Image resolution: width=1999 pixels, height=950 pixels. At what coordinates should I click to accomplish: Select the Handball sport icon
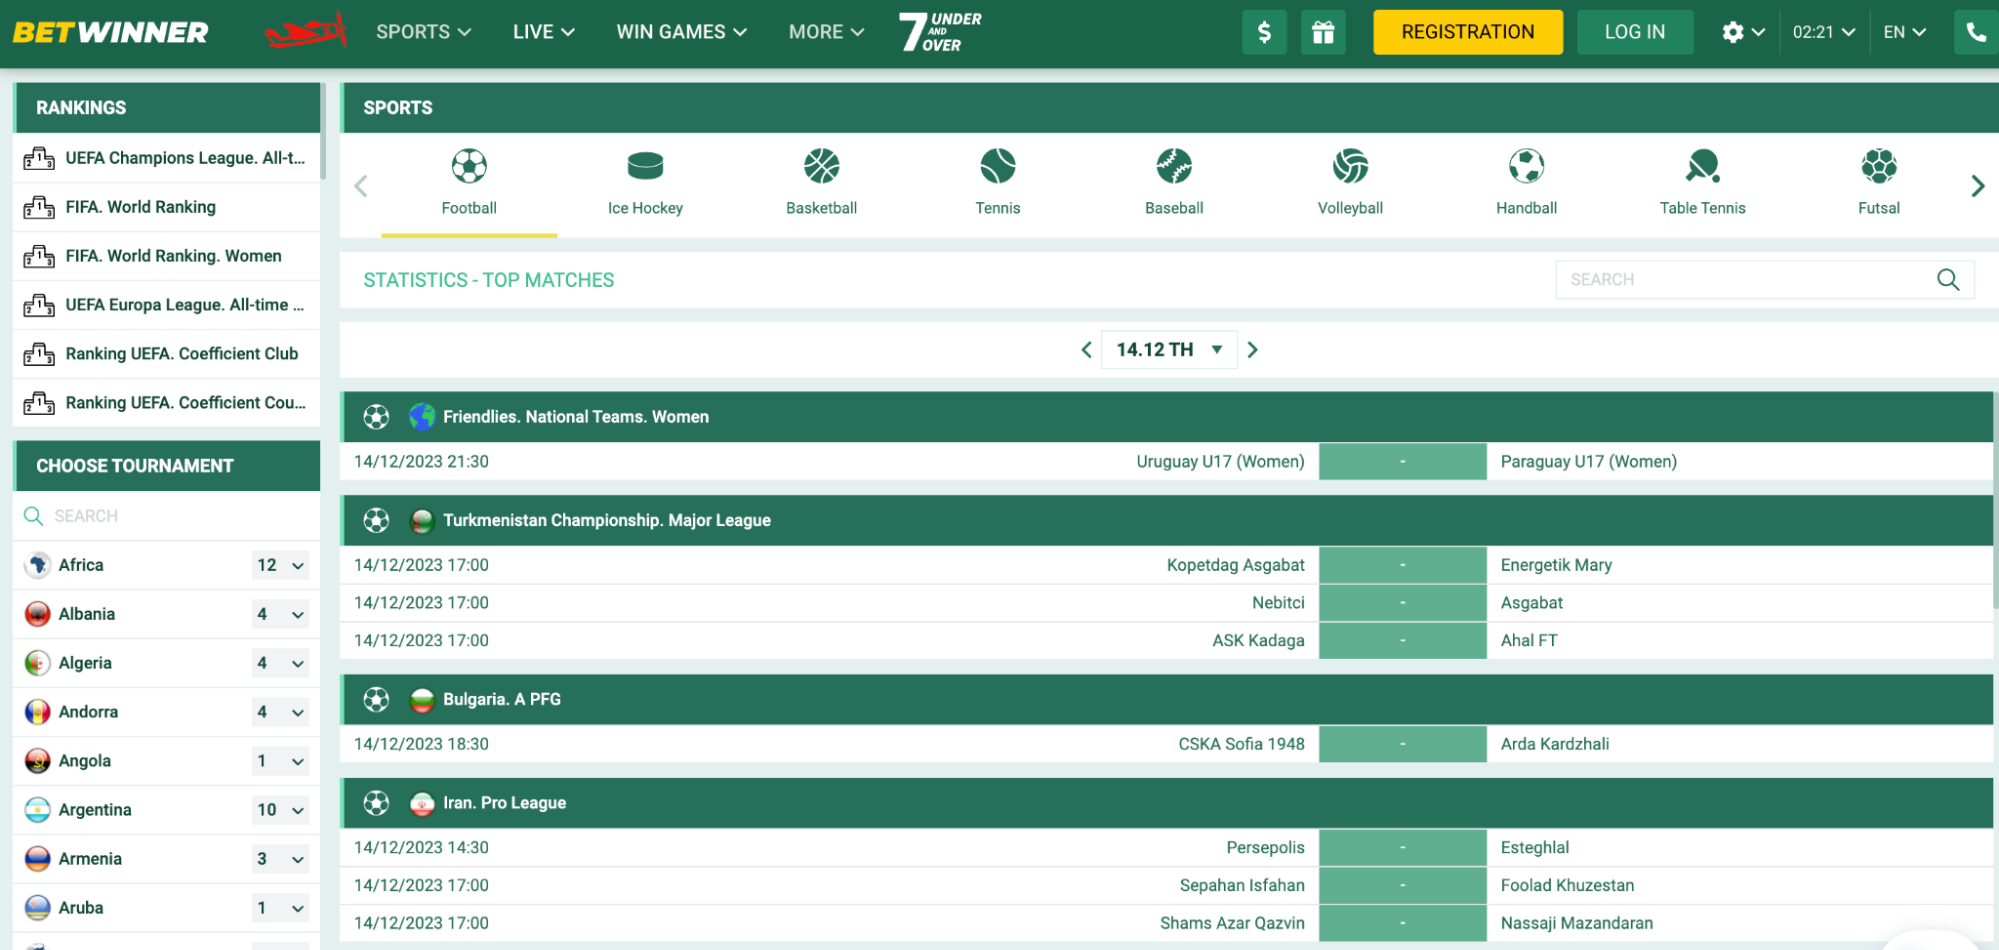pyautogui.click(x=1527, y=166)
